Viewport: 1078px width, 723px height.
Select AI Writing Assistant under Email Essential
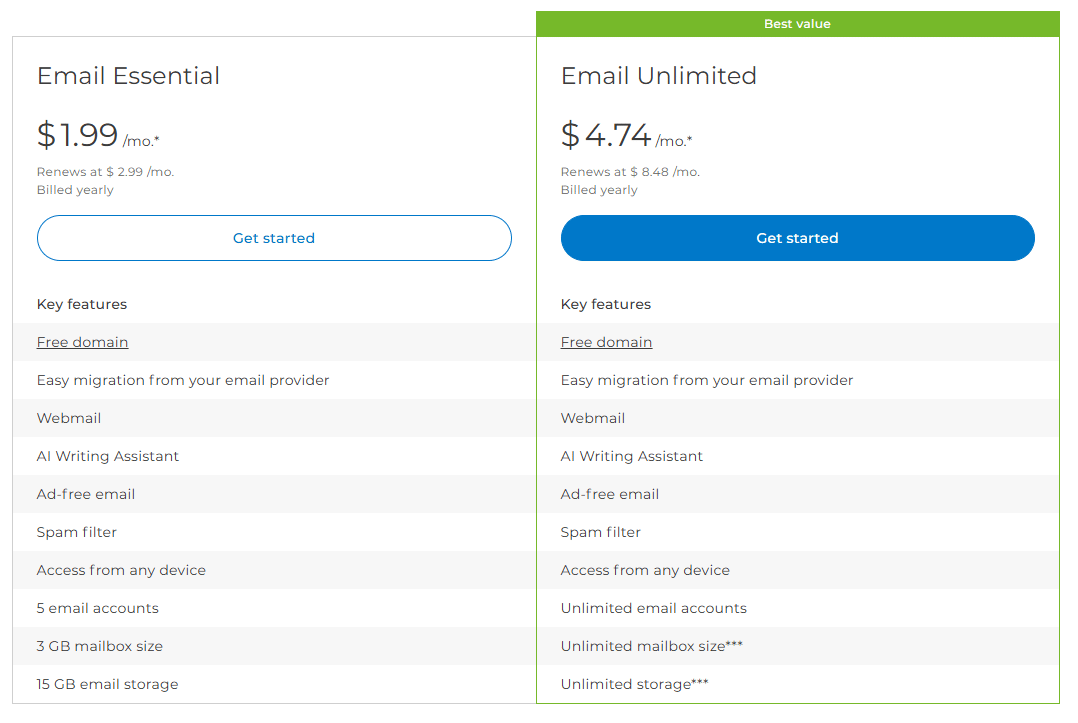[x=108, y=456]
